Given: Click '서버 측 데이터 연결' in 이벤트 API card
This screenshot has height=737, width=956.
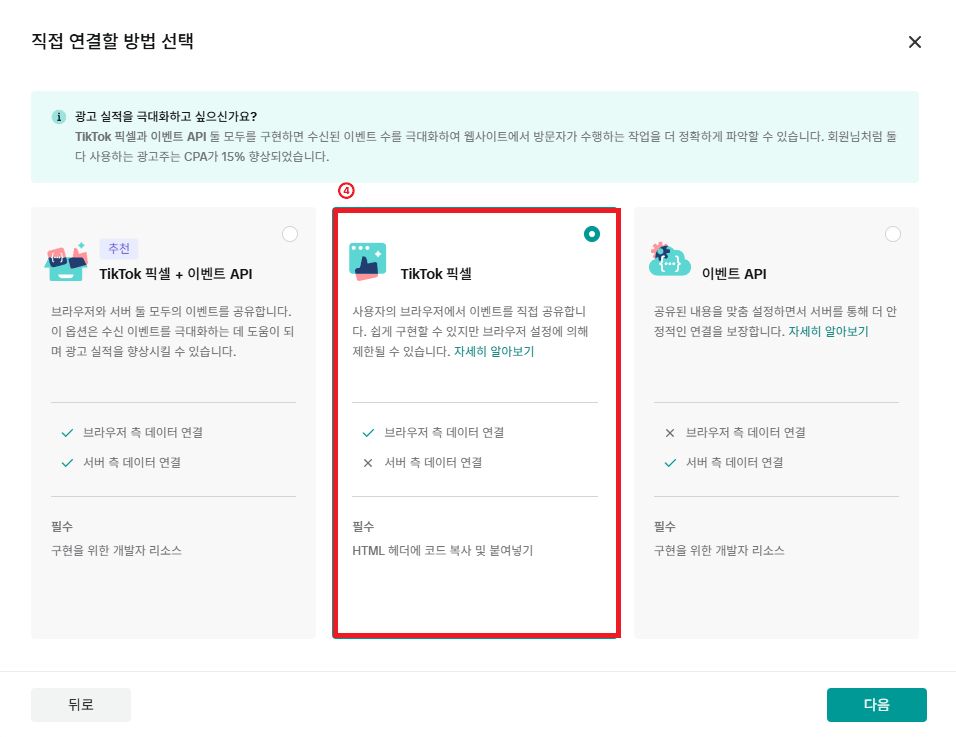Looking at the screenshot, I should tap(735, 463).
